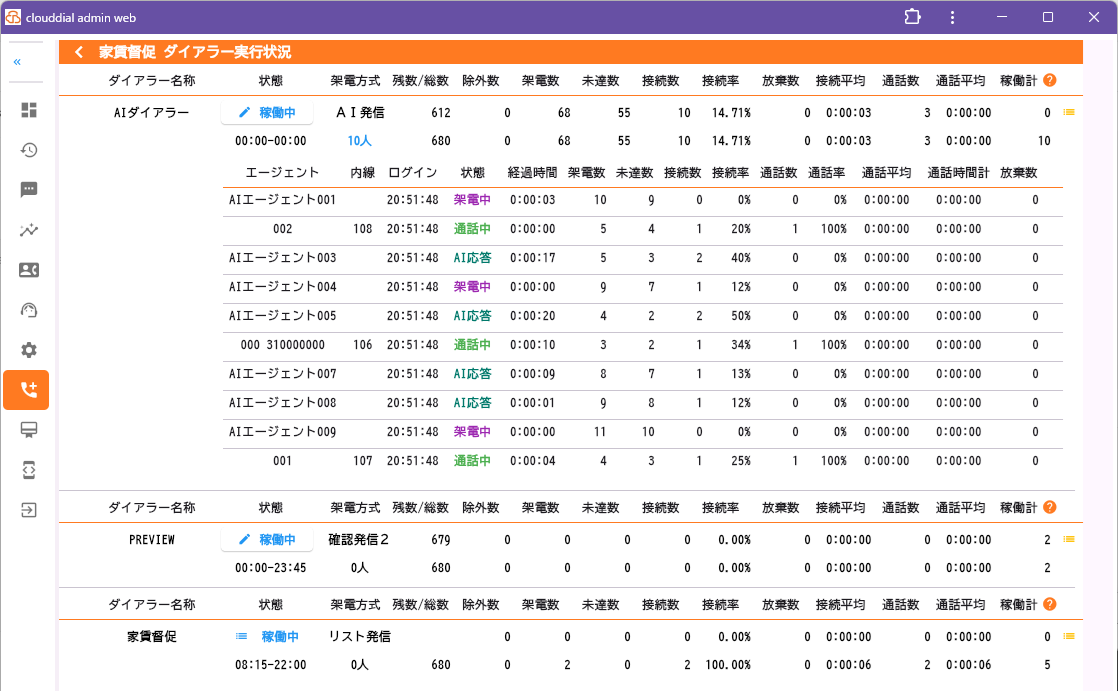Open the headset agent icon in sidebar
The image size is (1118, 691).
tap(29, 310)
